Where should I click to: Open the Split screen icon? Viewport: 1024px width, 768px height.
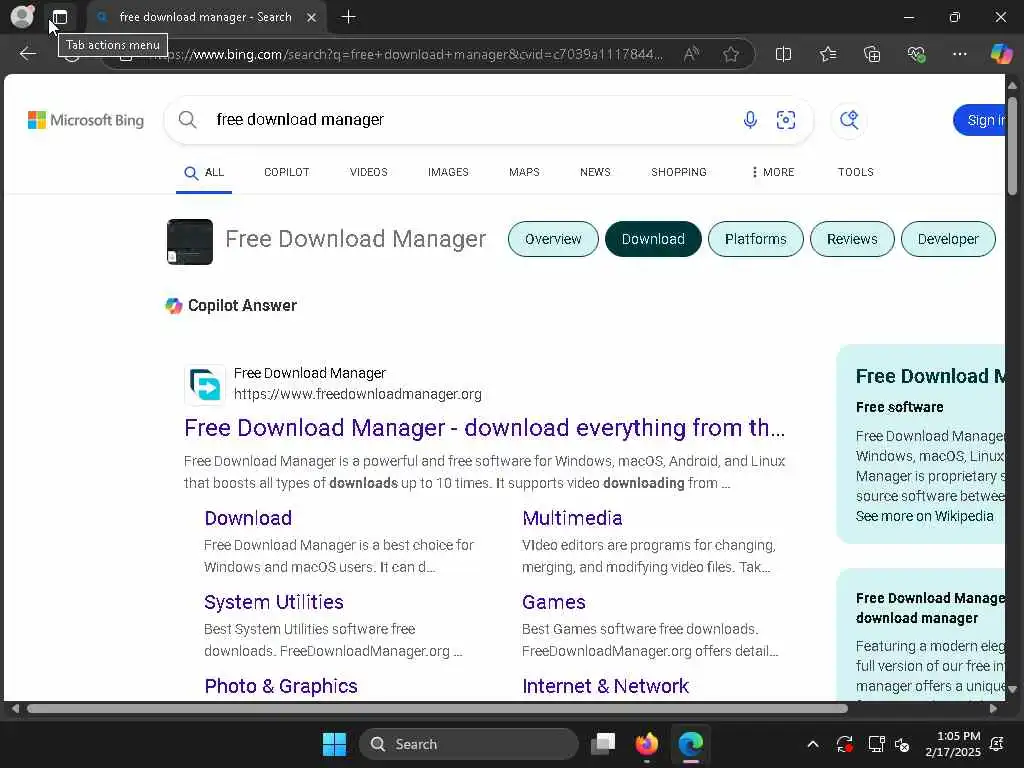(783, 54)
